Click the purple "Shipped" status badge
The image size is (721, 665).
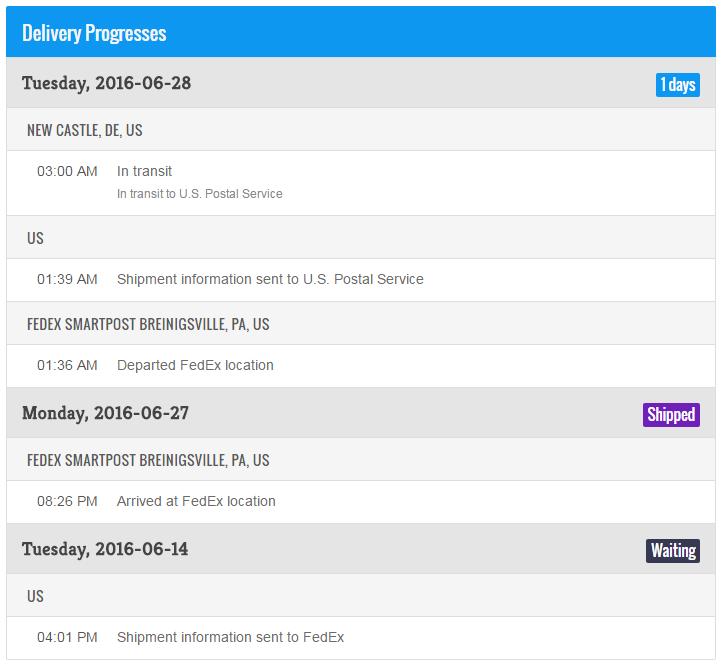click(x=670, y=414)
